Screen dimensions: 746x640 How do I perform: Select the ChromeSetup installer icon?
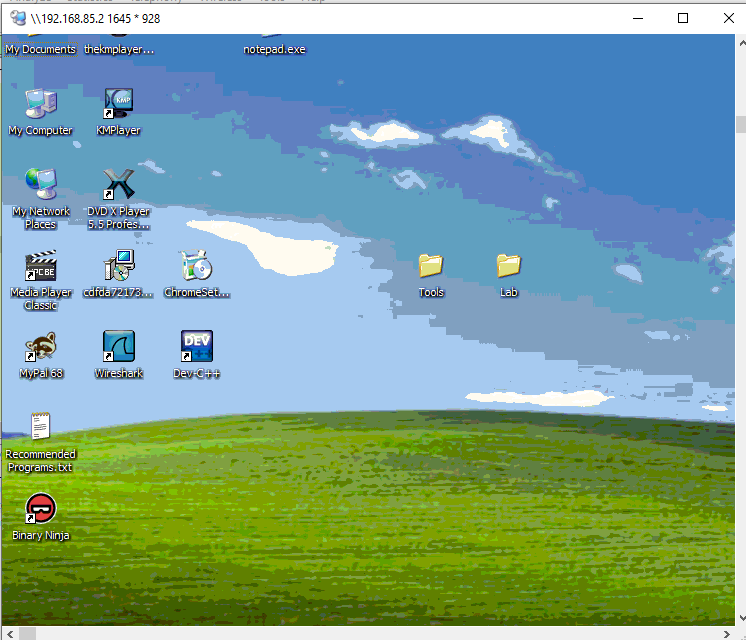point(196,266)
